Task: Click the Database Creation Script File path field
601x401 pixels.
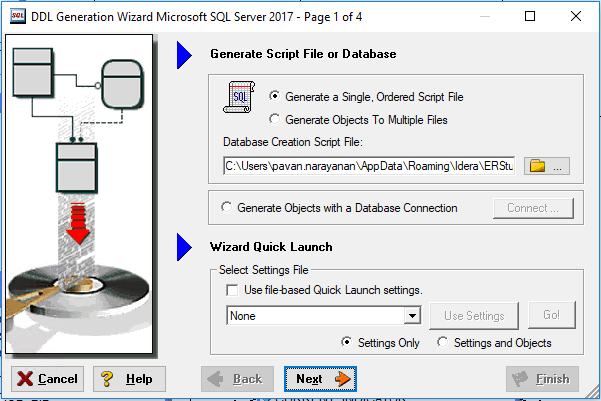Action: coord(369,166)
